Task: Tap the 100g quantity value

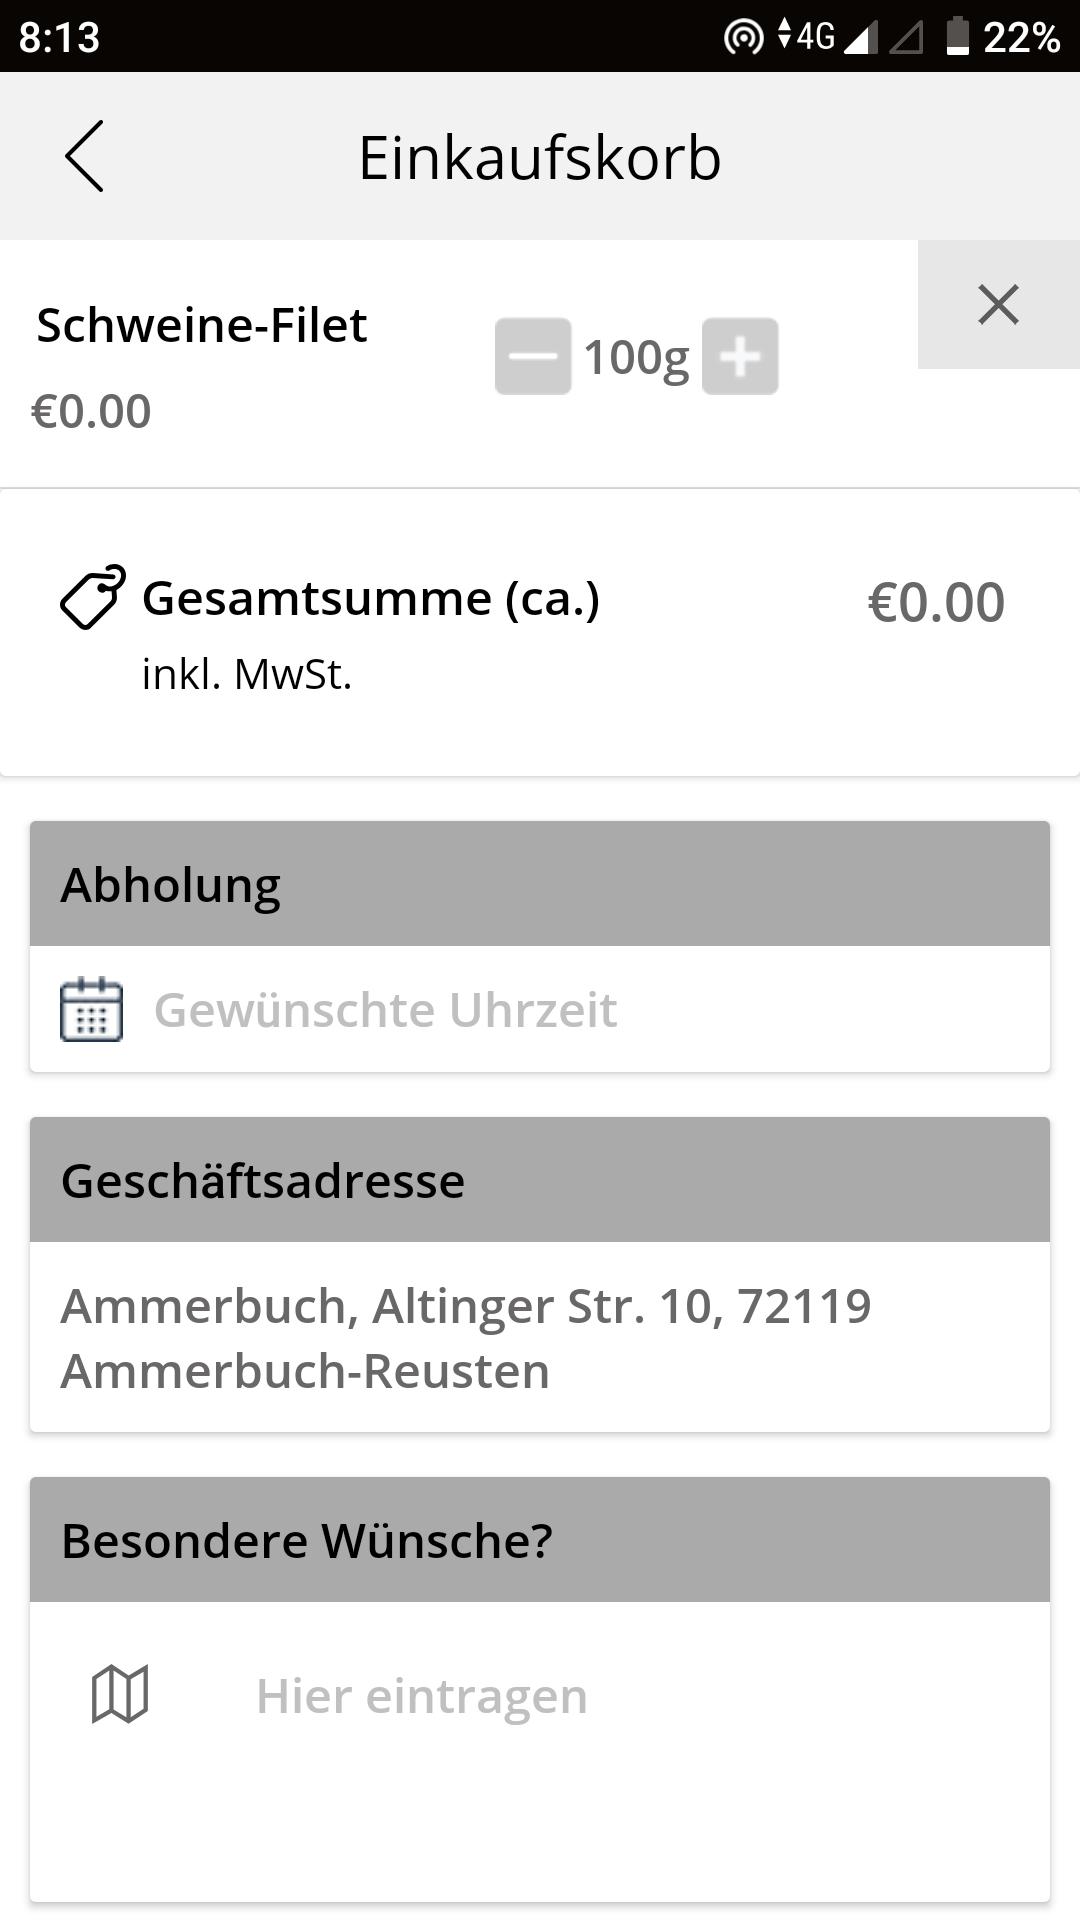Action: pos(636,358)
